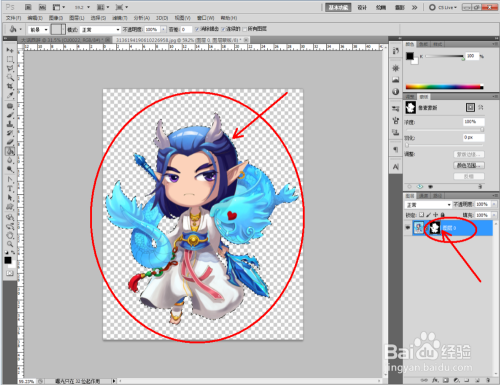Switch to the Channels tab
The height and width of the screenshot is (385, 500).
click(424, 196)
